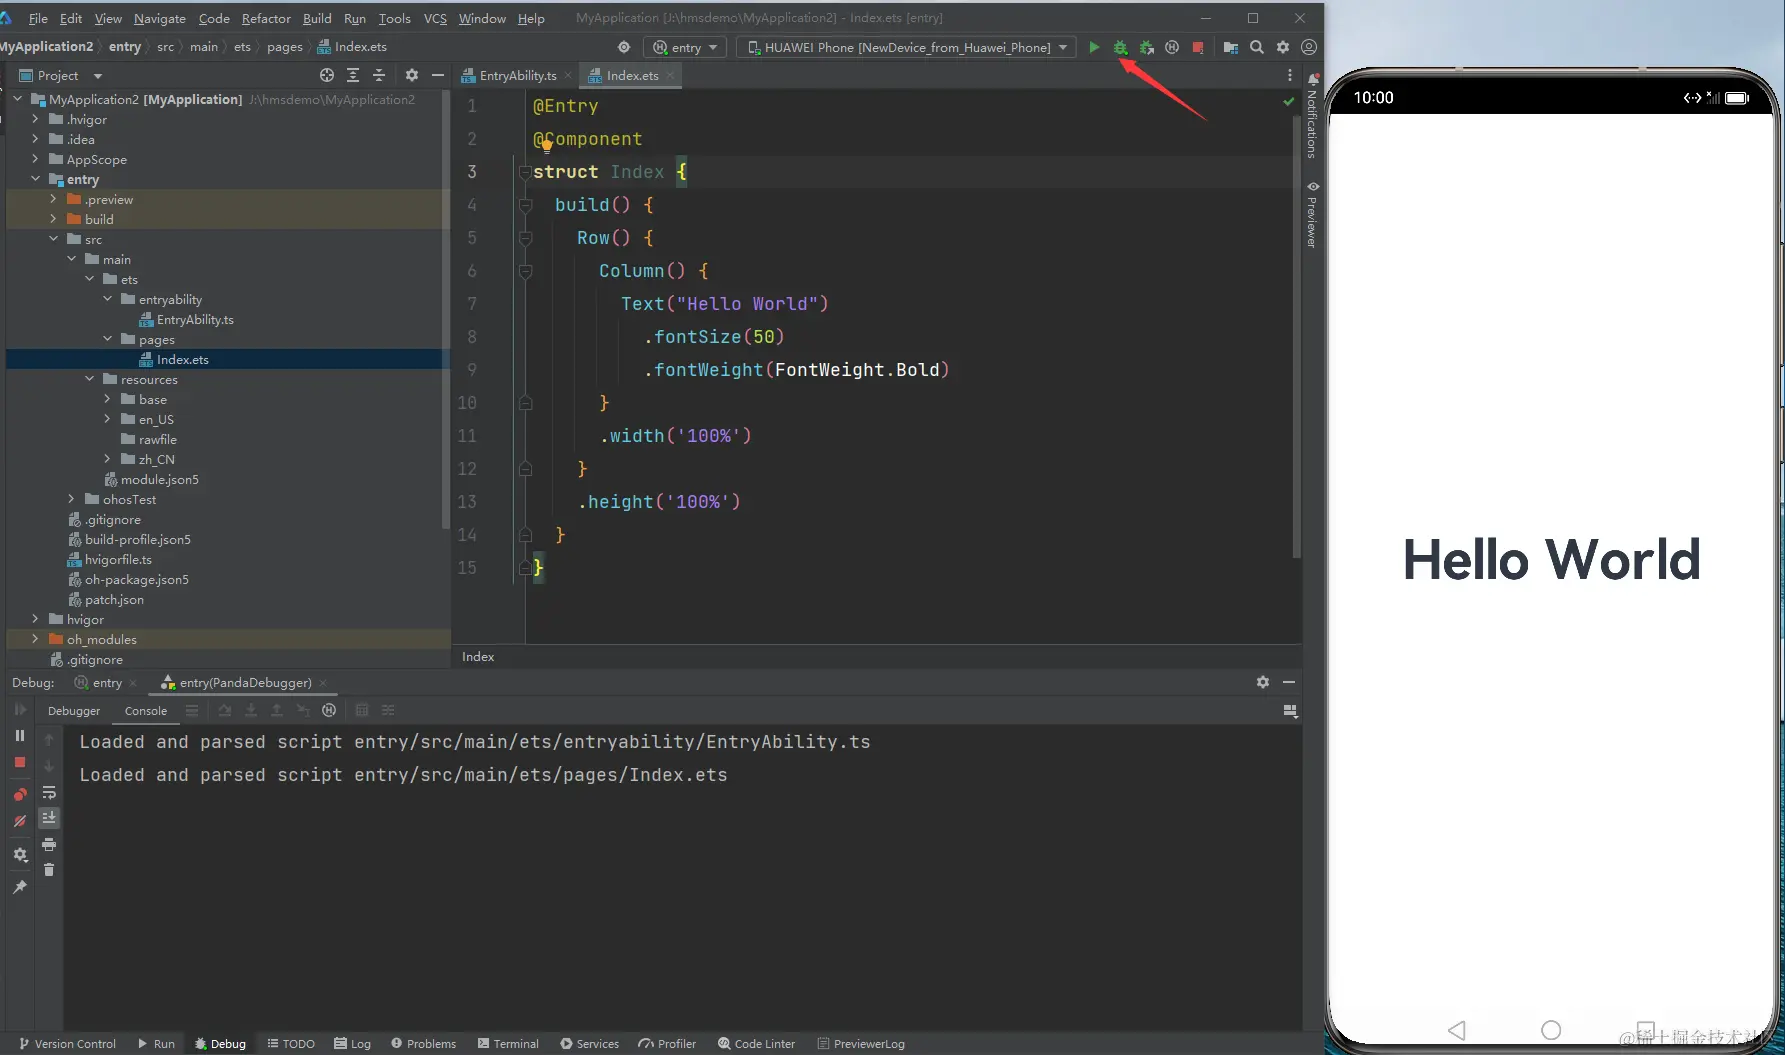The height and width of the screenshot is (1055, 1785).
Task: Tap the home button on phone emulator
Action: [1551, 1030]
